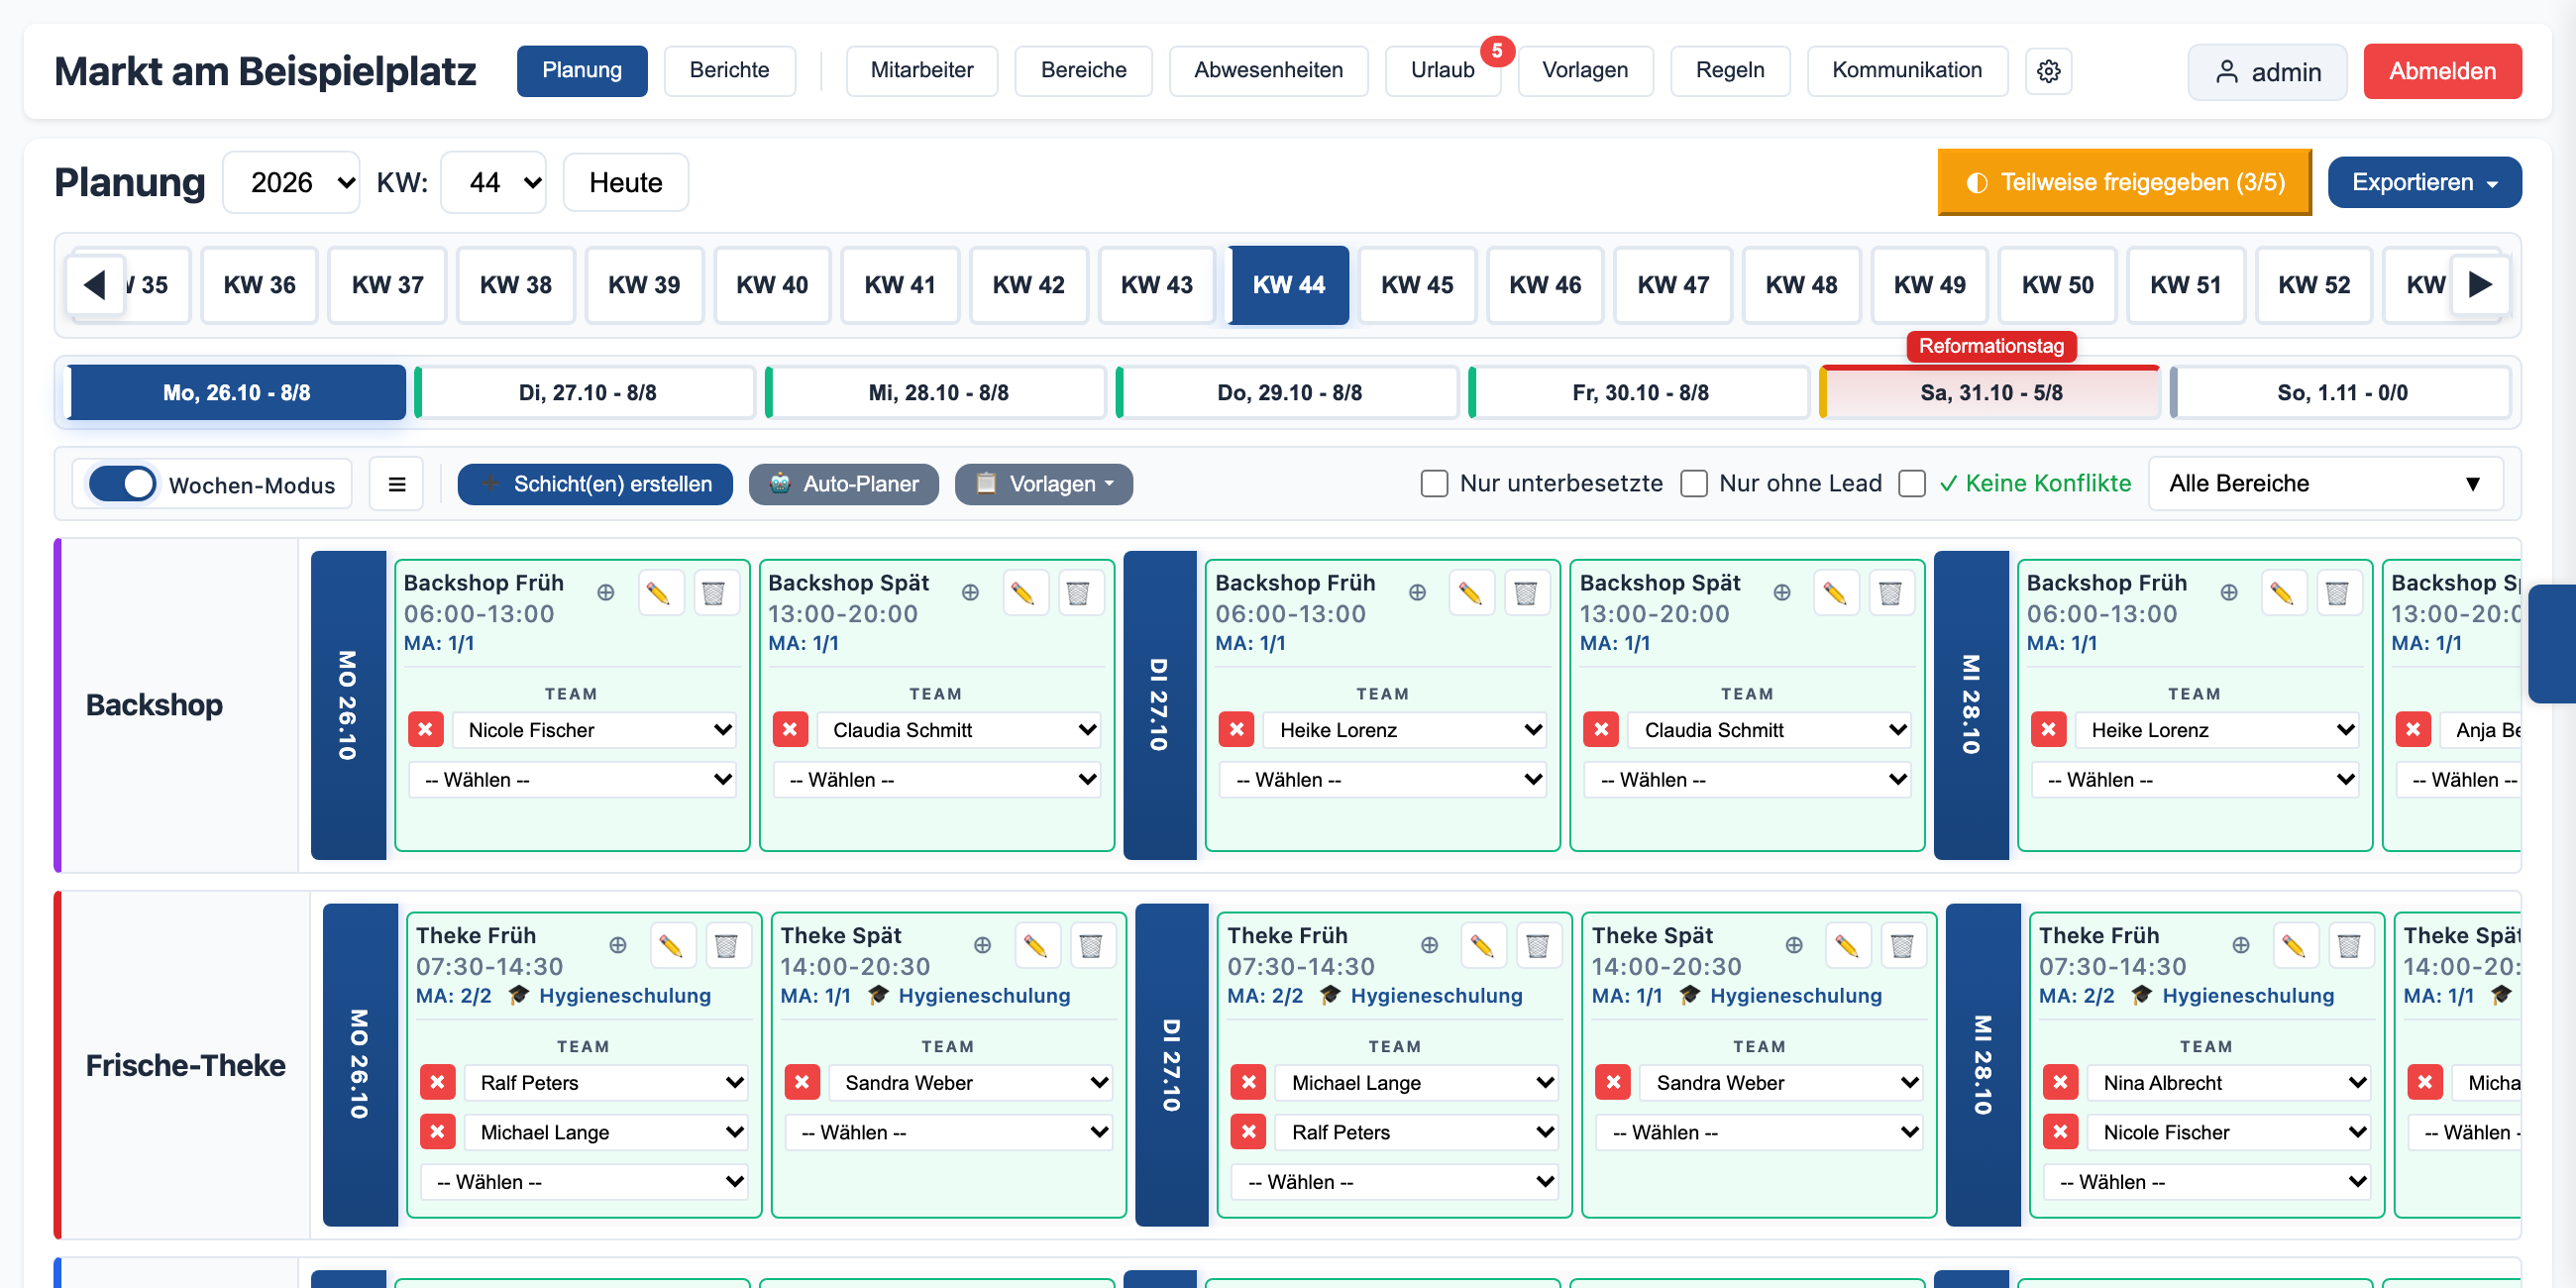Remove Claudia Schmitt from Monday's Backshop Spät

point(790,729)
